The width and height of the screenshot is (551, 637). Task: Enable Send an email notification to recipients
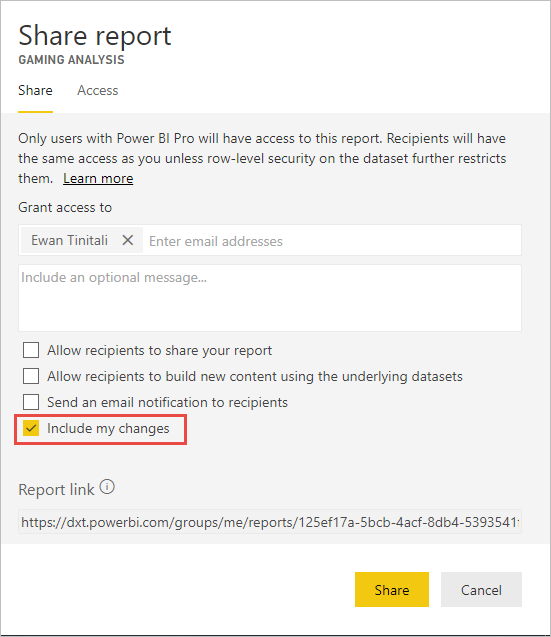click(31, 402)
